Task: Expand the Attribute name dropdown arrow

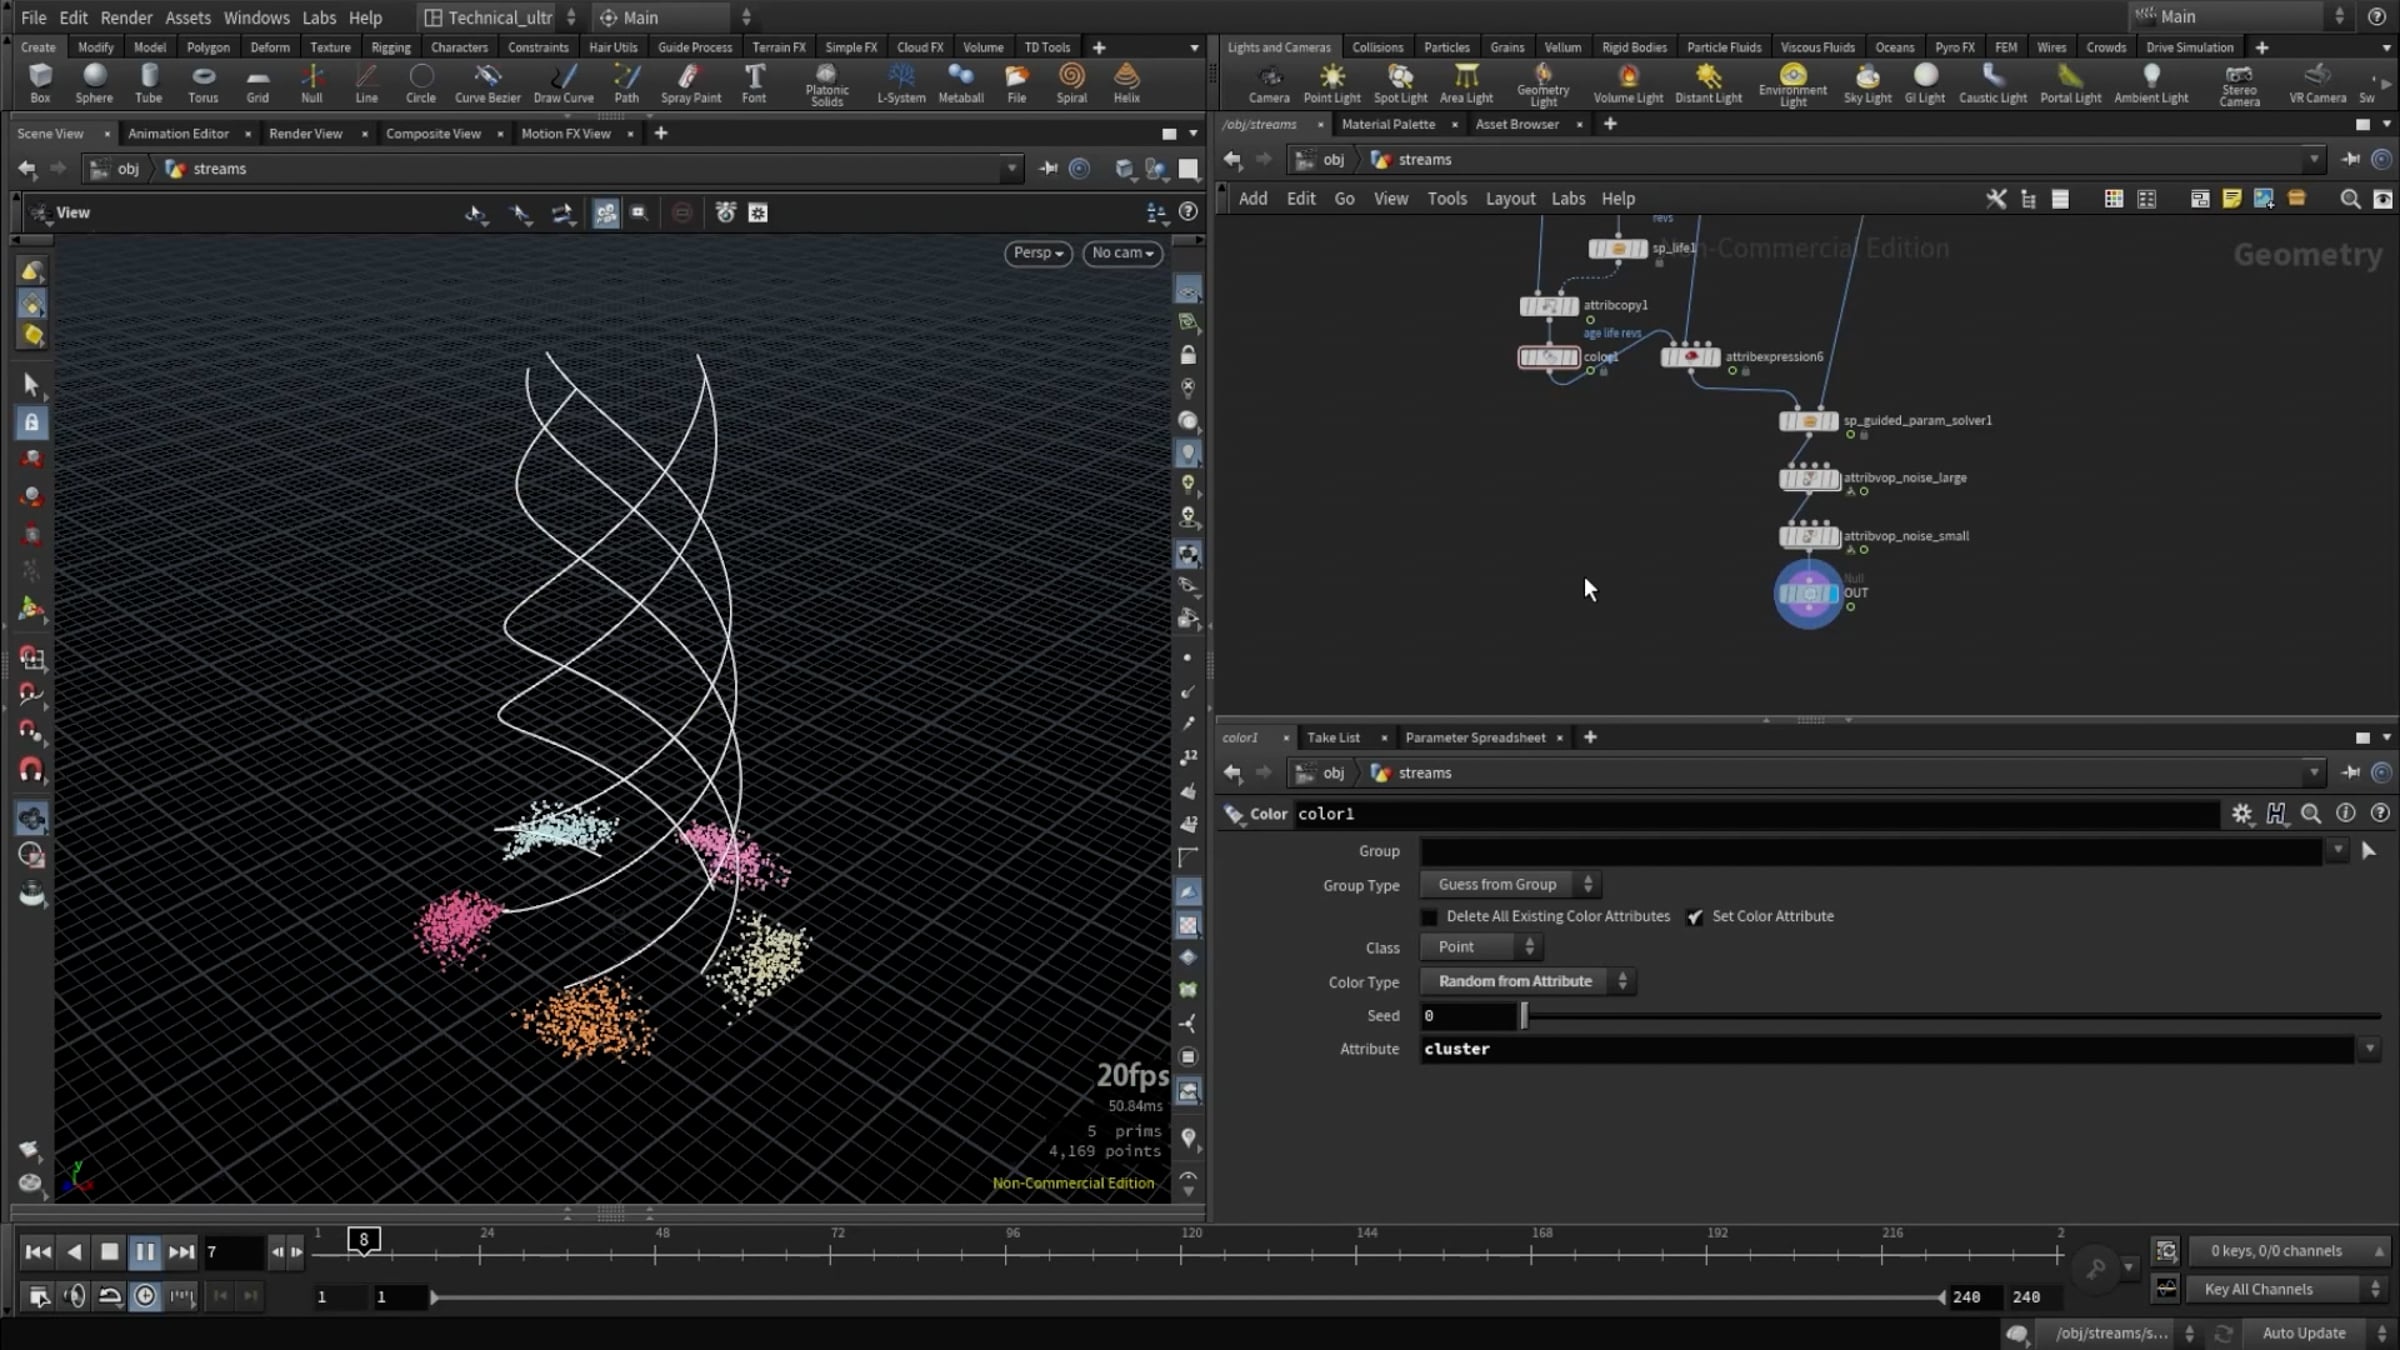Action: coord(2369,1049)
